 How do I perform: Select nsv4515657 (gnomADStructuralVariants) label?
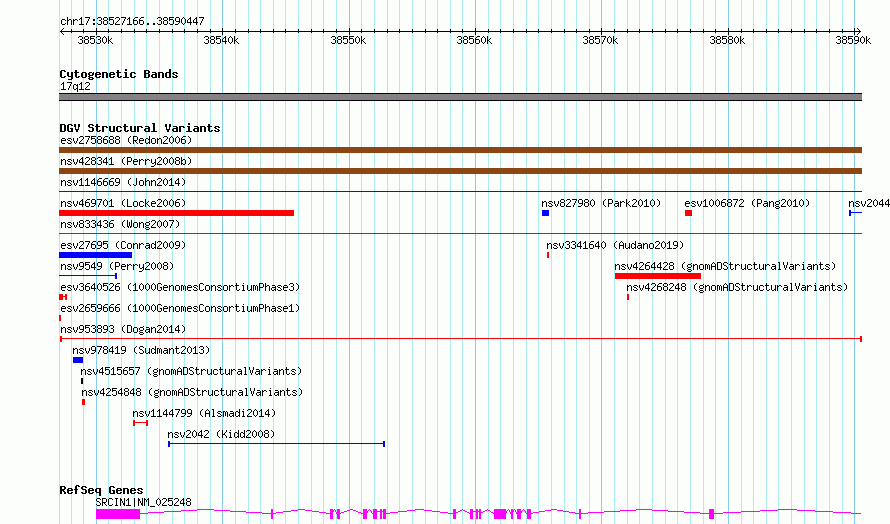[191, 371]
